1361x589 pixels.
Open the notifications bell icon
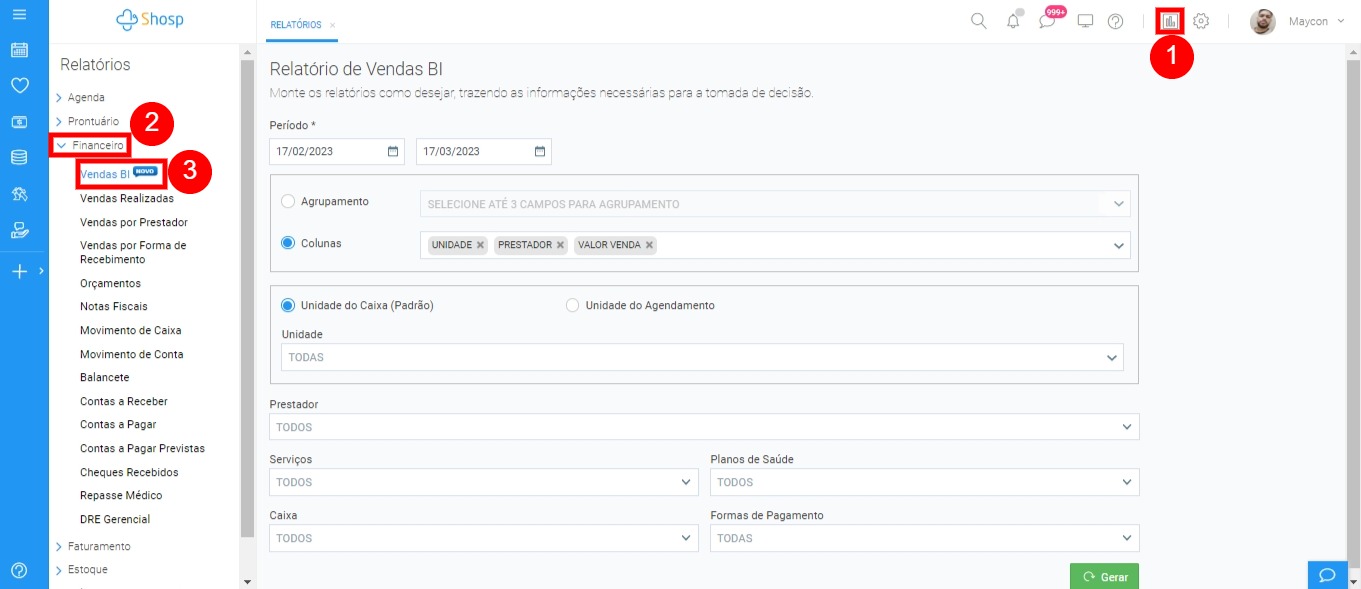pyautogui.click(x=1014, y=21)
